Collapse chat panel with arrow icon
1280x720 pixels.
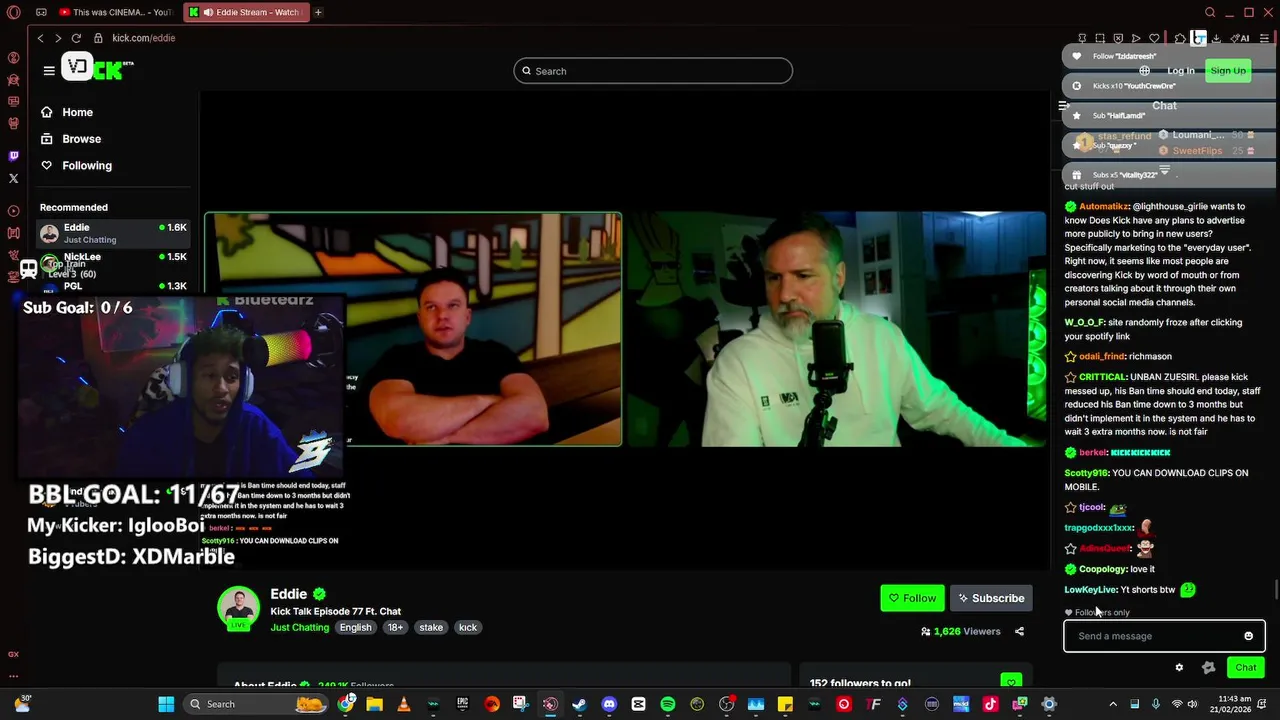[x=1064, y=105]
